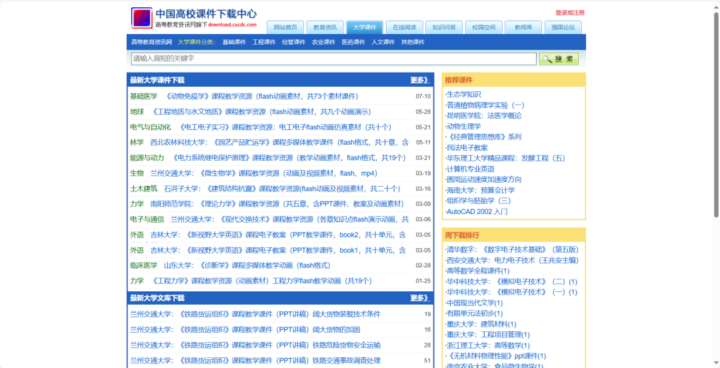Image resolution: width=720 pixels, height=368 pixels.
Task: Choose the 基础课件 category
Action: pyautogui.click(x=234, y=42)
